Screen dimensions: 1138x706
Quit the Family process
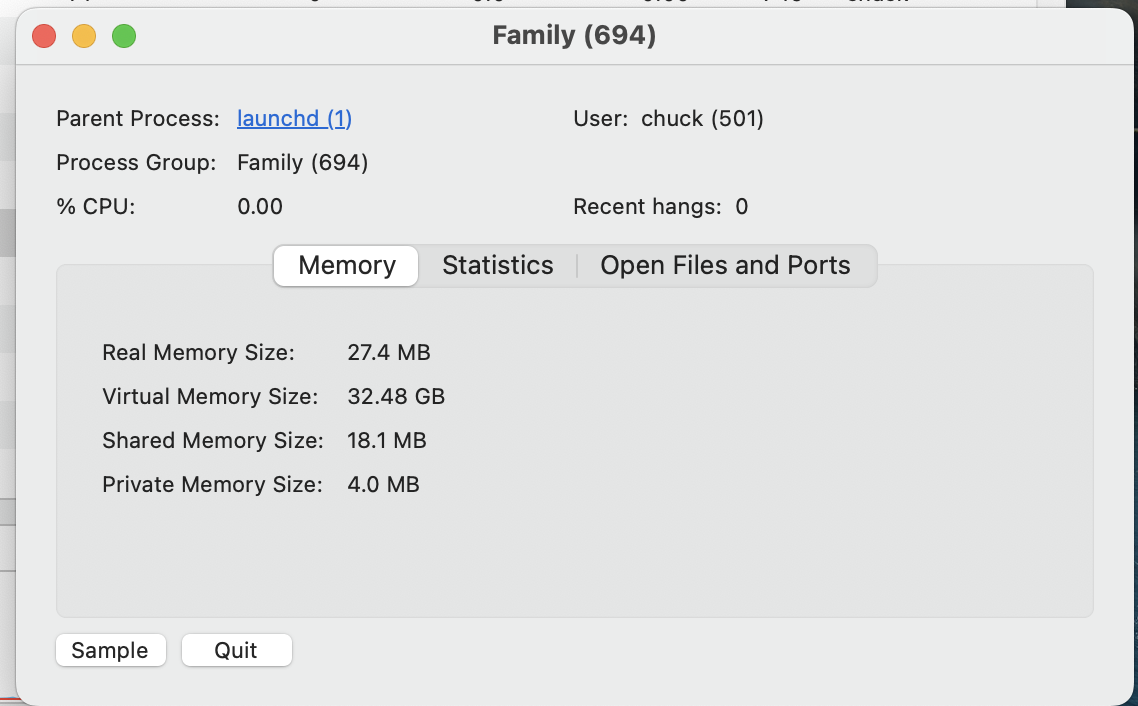pyautogui.click(x=236, y=651)
